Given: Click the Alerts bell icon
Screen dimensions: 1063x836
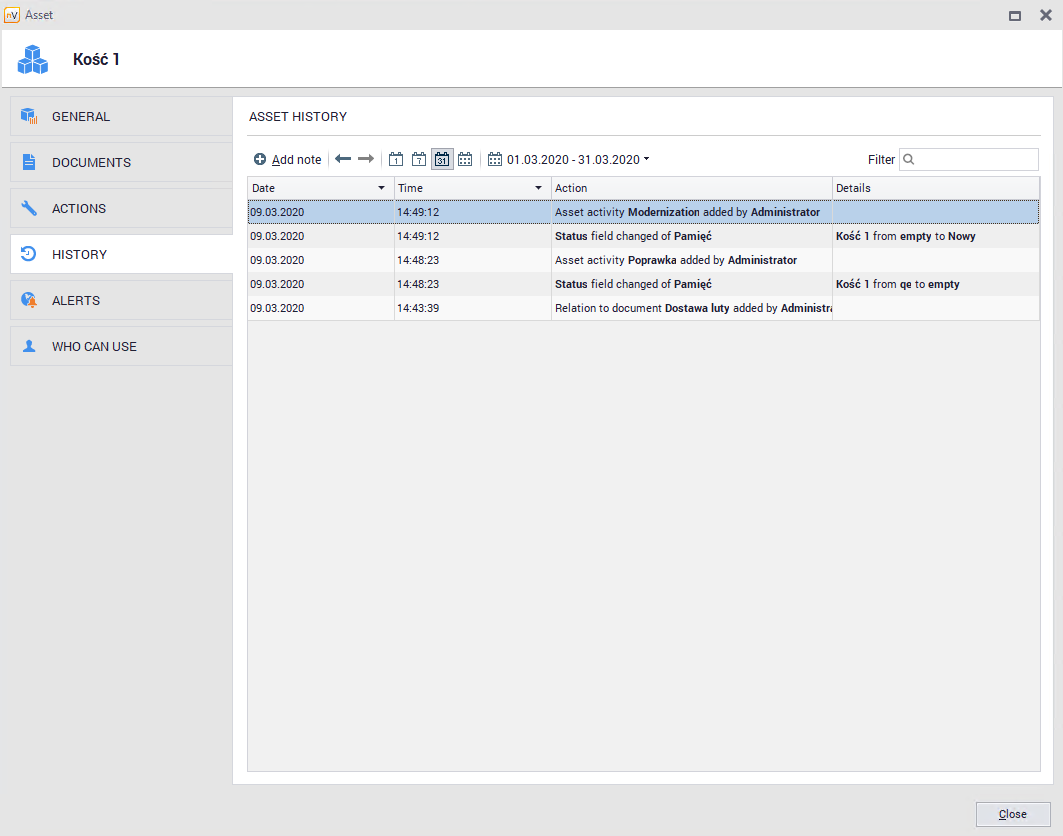Looking at the screenshot, I should point(29,300).
